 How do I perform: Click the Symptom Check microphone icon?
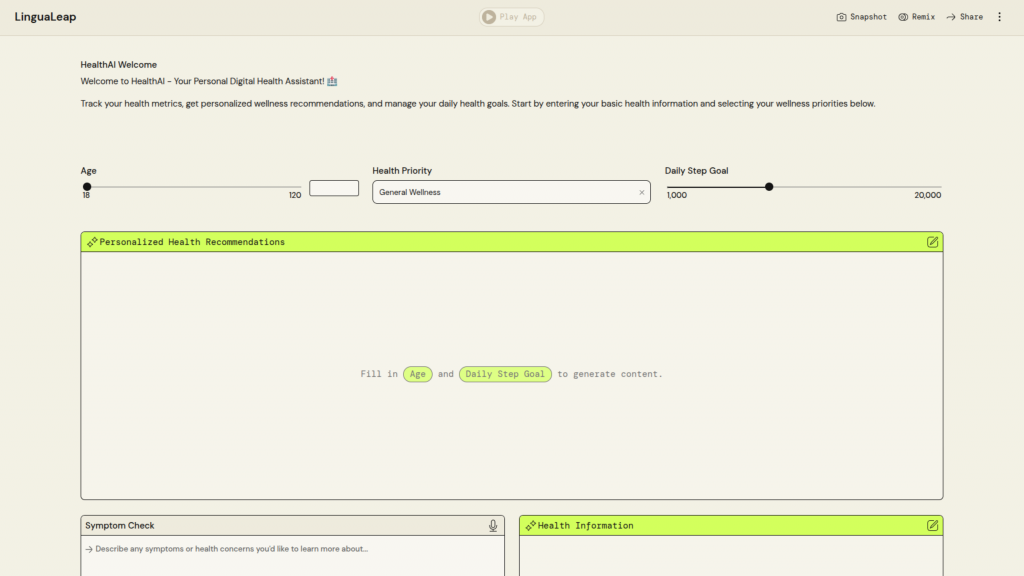[493, 526]
